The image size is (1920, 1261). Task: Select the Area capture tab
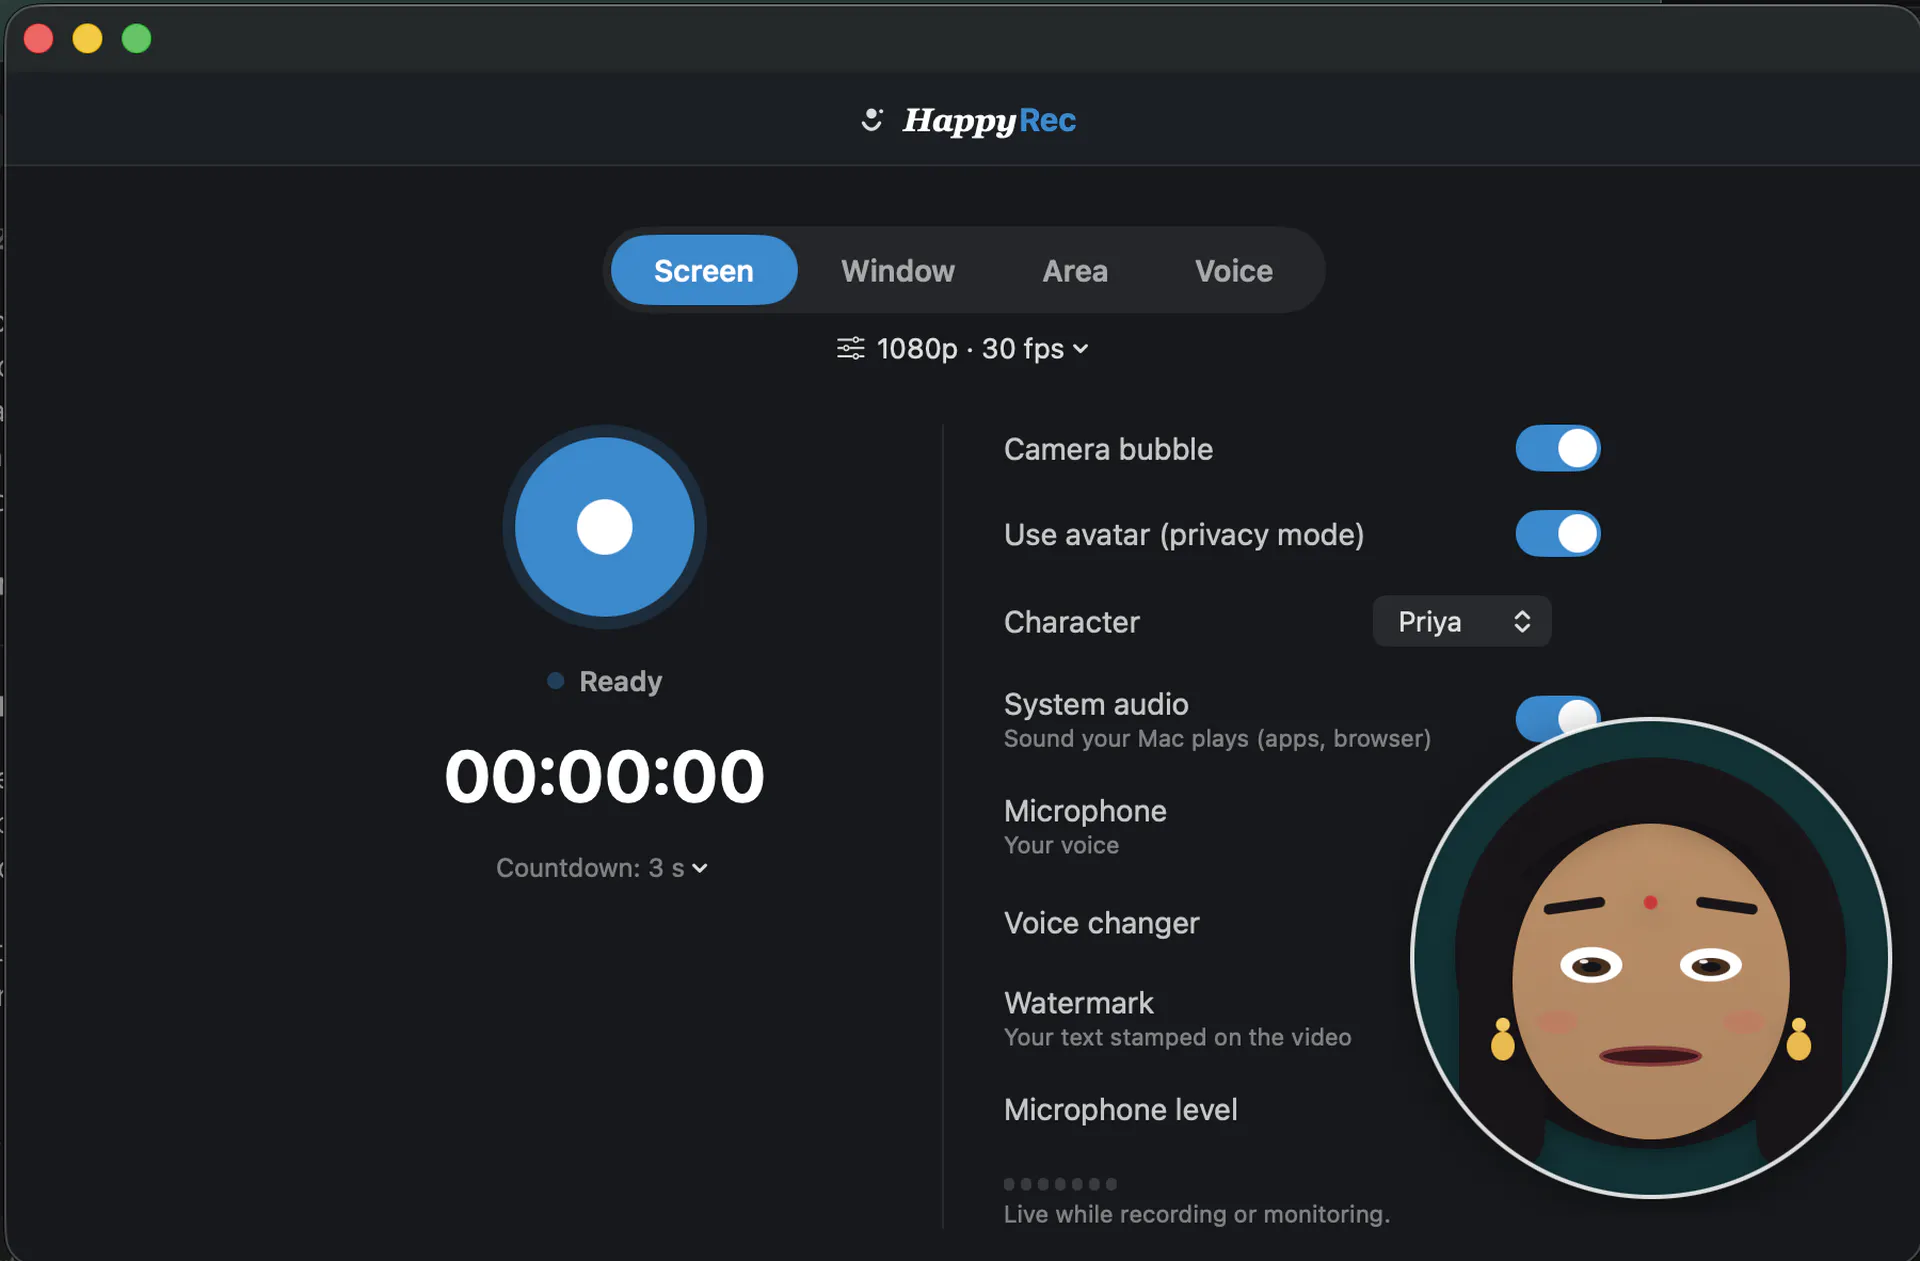click(1075, 270)
